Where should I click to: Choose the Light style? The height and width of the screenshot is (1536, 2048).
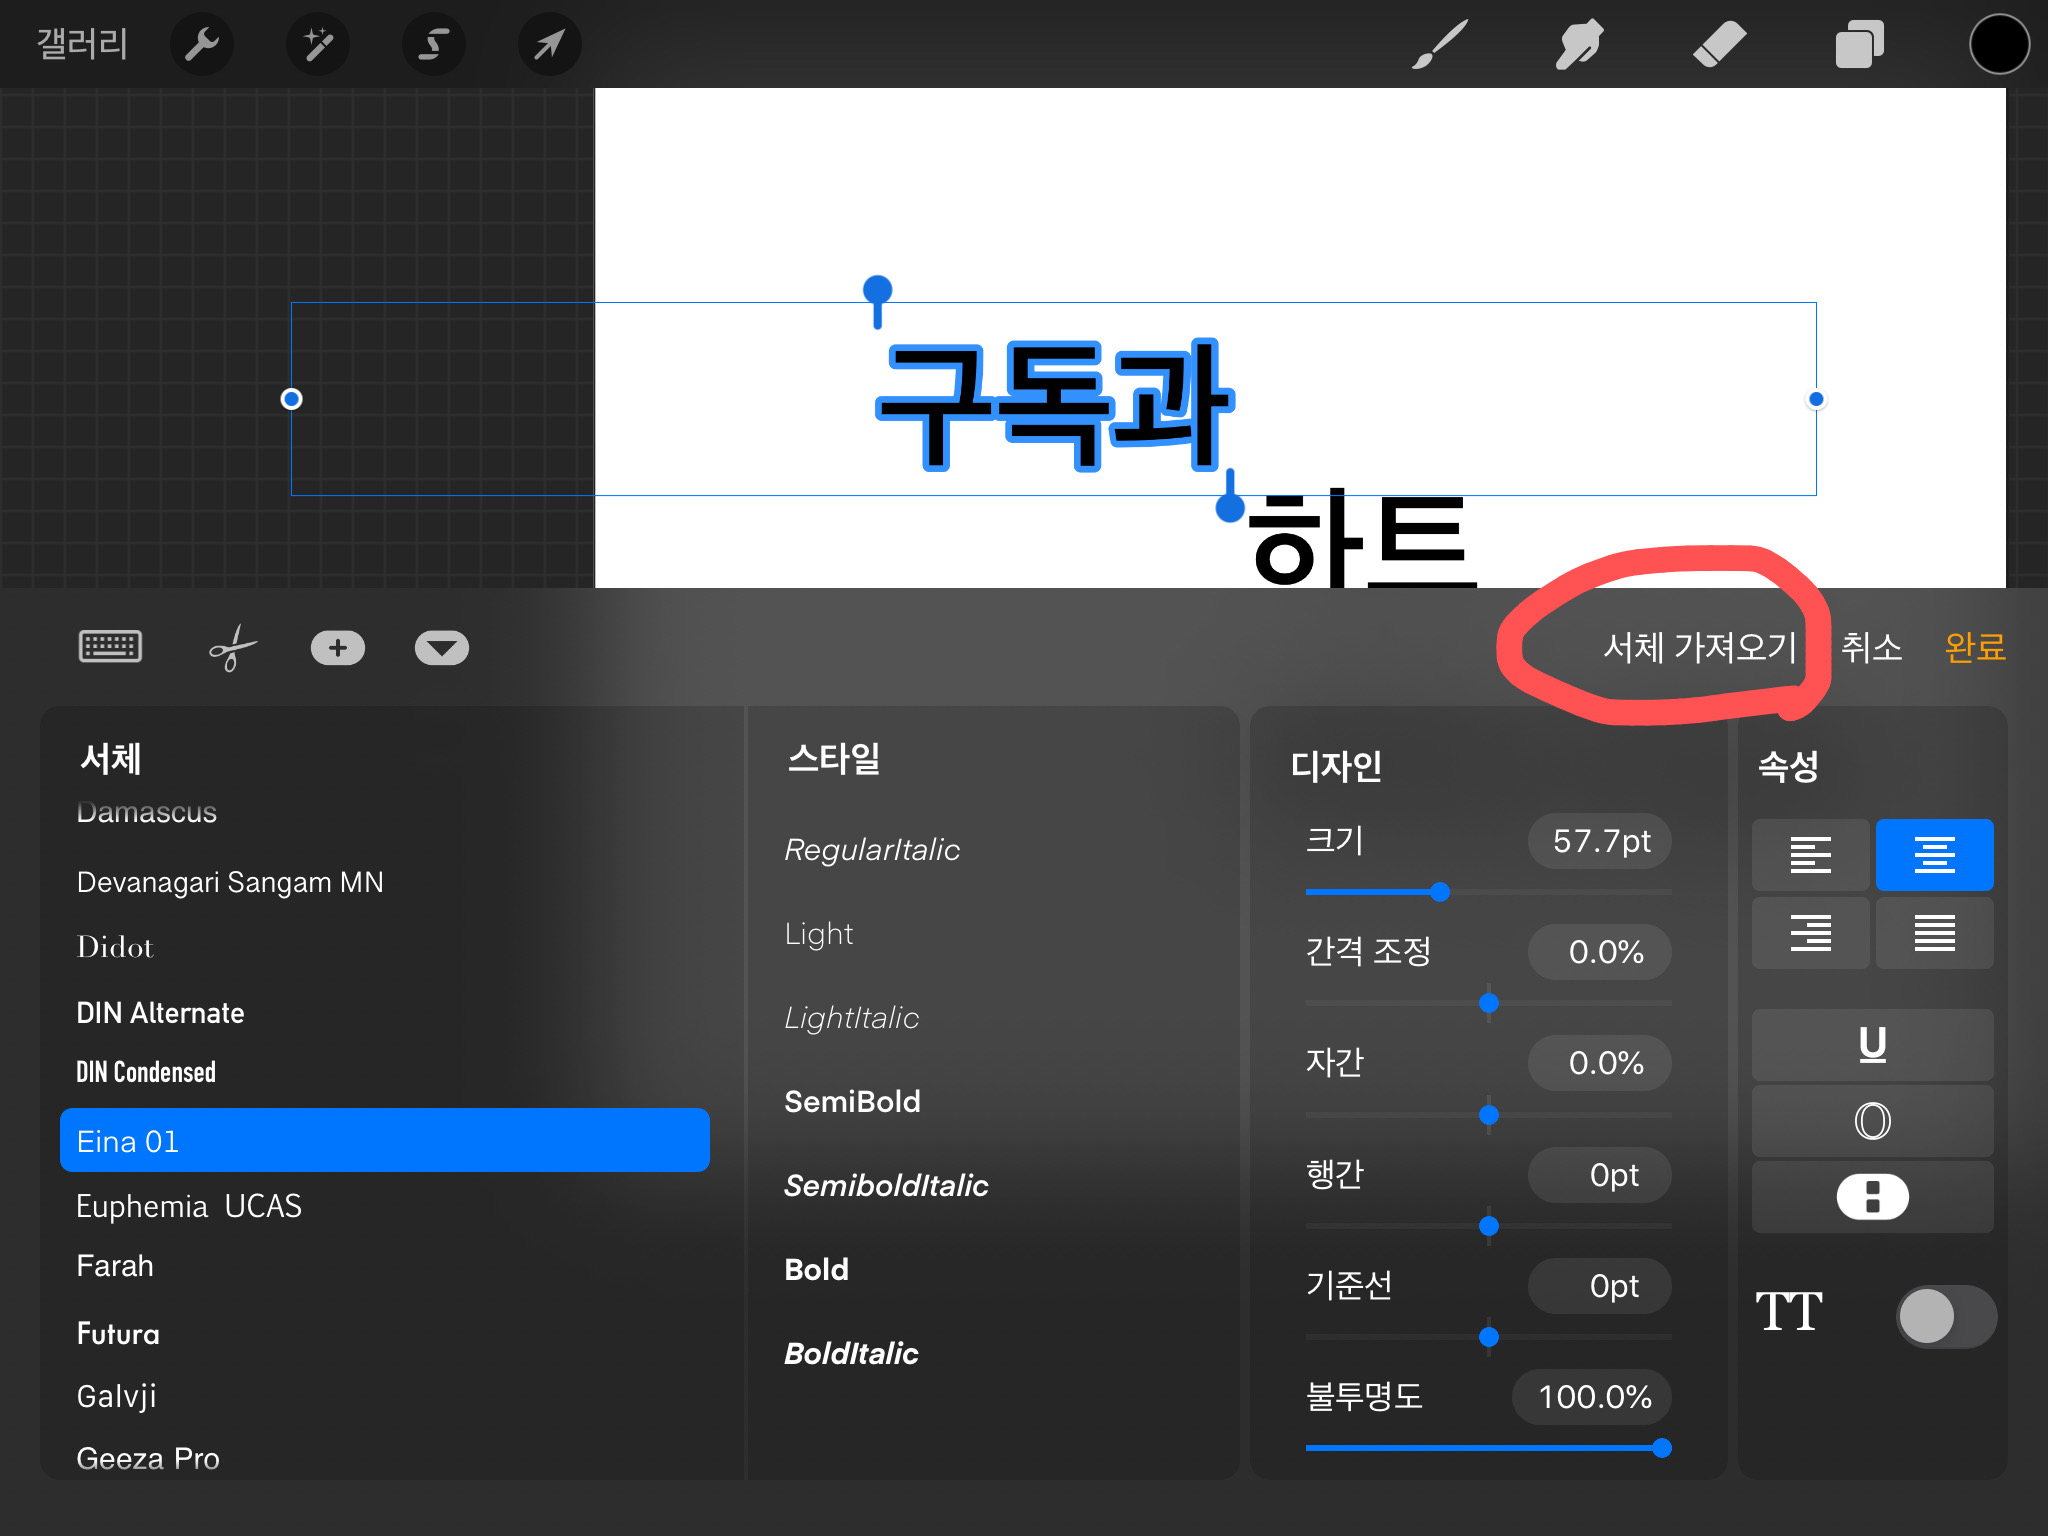(x=819, y=934)
